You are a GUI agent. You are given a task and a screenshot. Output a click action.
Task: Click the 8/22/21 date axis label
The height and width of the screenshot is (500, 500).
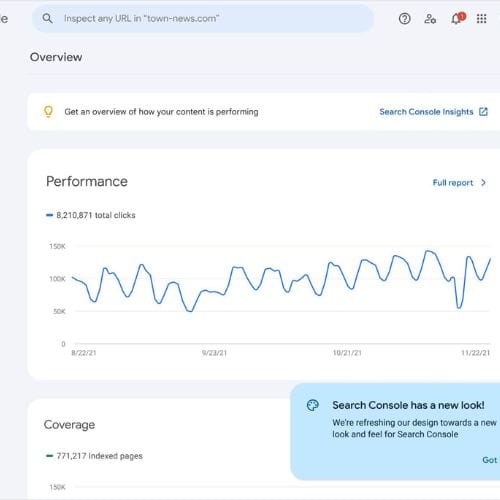[84, 353]
